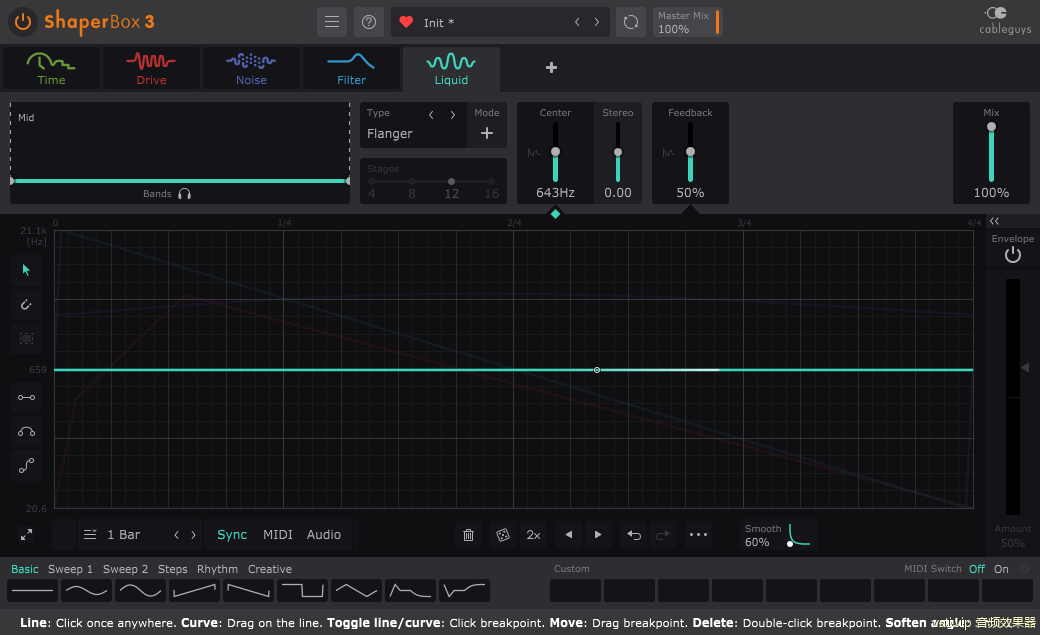Switch to the Filter shaper tab

point(352,68)
